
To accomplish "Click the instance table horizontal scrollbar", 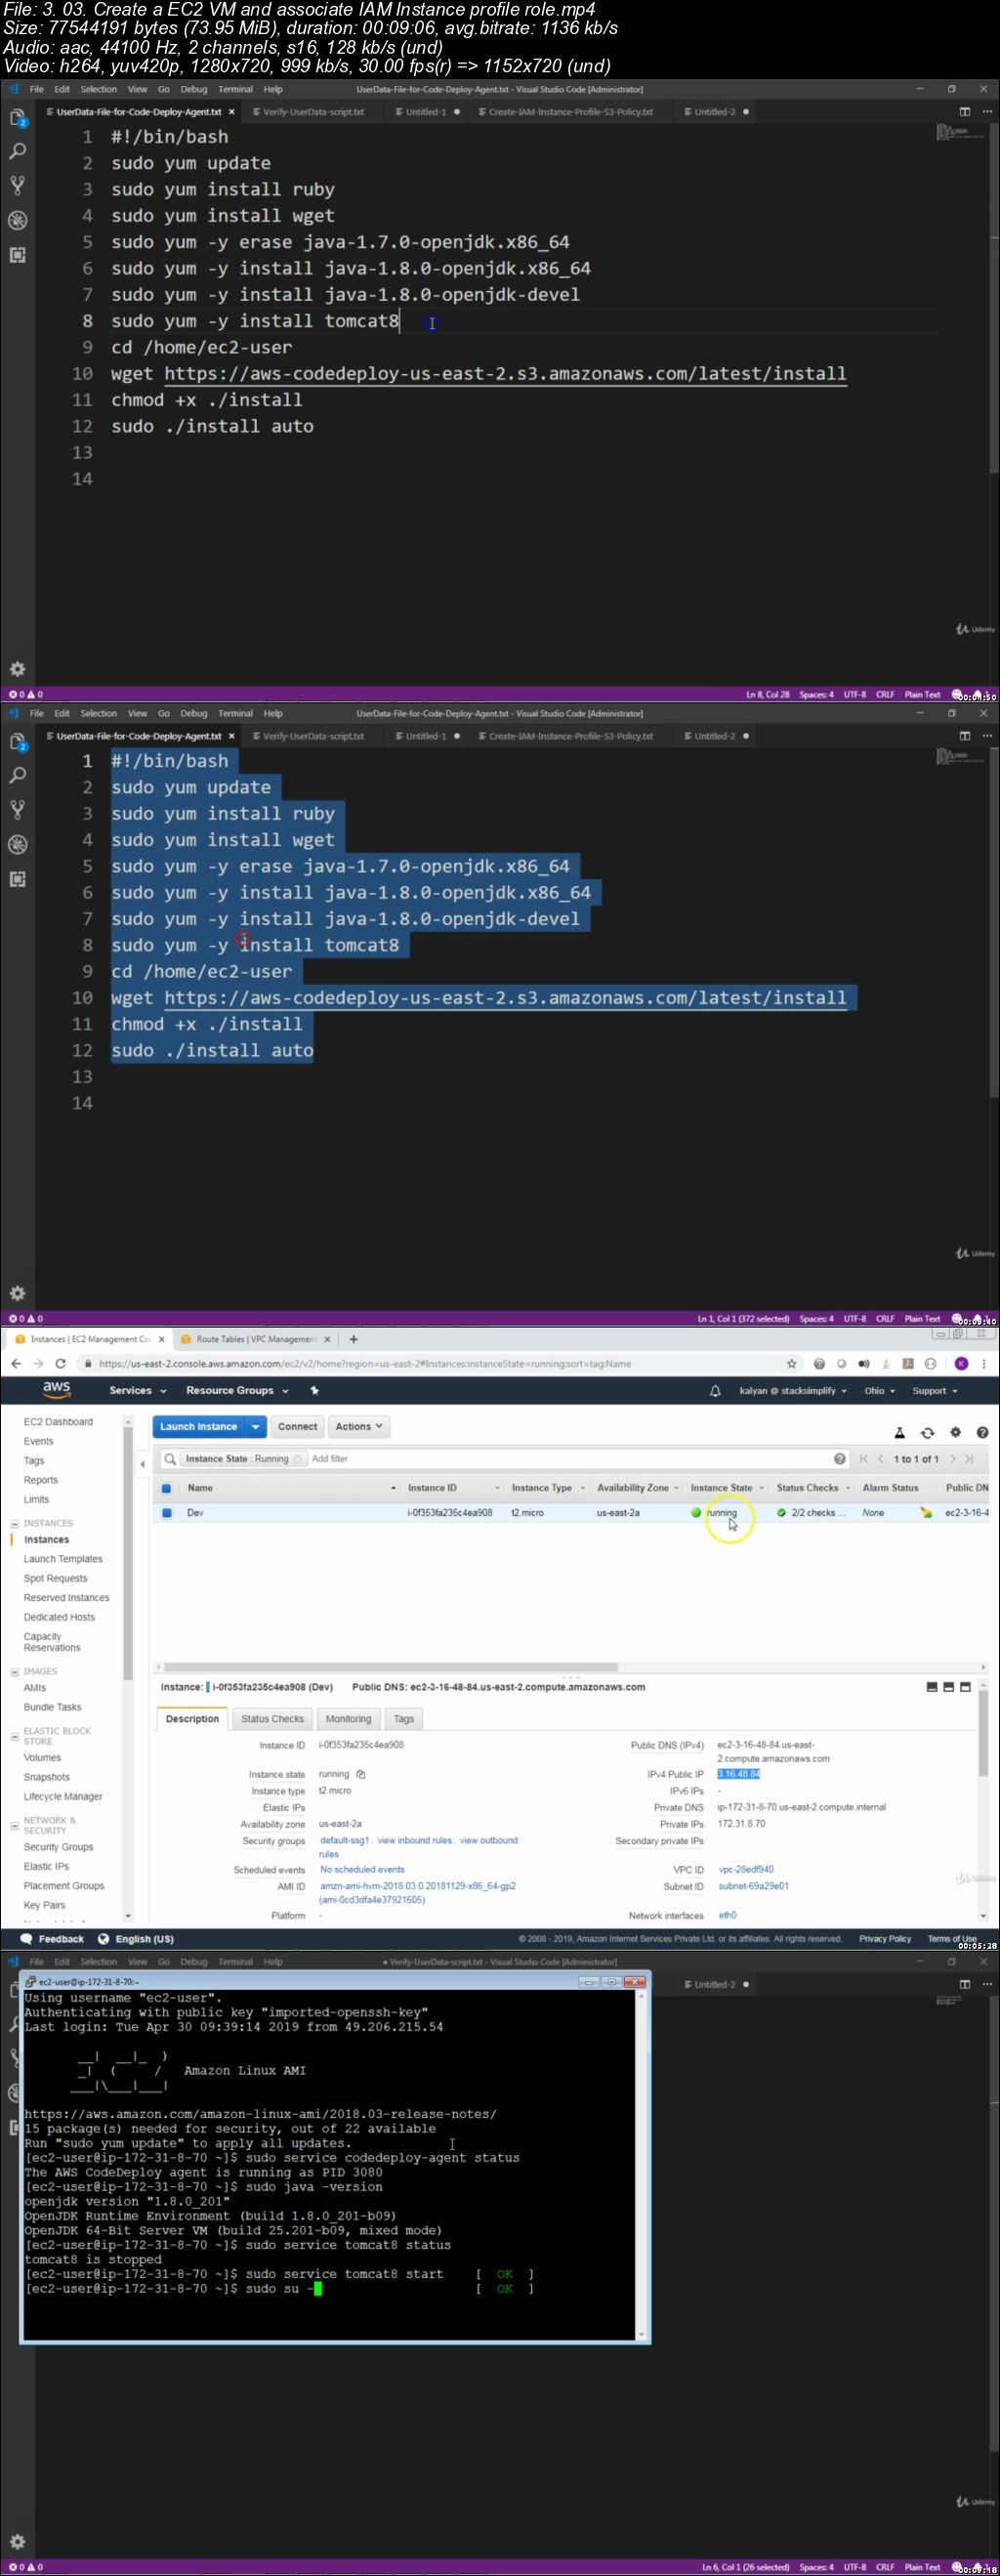I will pos(390,1667).
